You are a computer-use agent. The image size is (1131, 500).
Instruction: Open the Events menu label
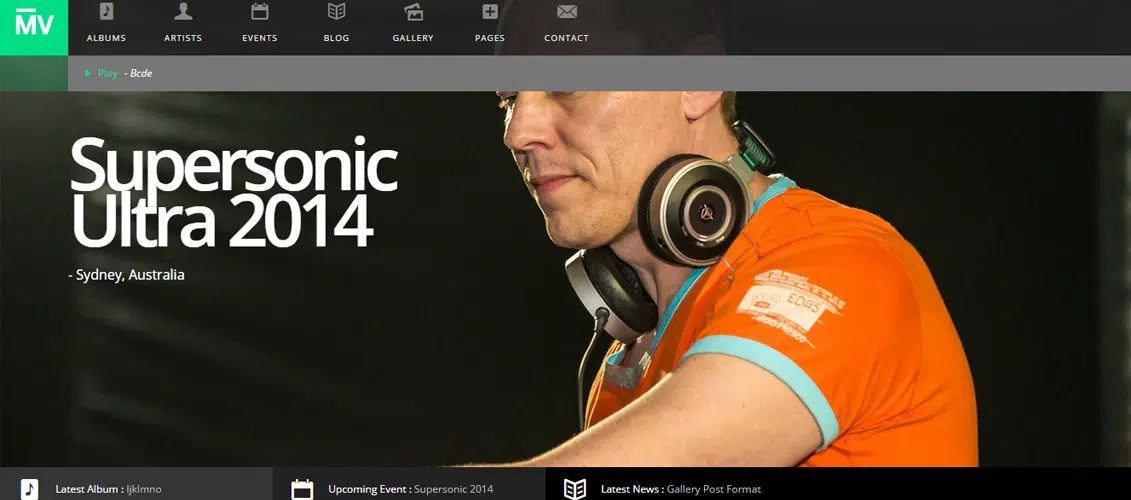tap(260, 38)
